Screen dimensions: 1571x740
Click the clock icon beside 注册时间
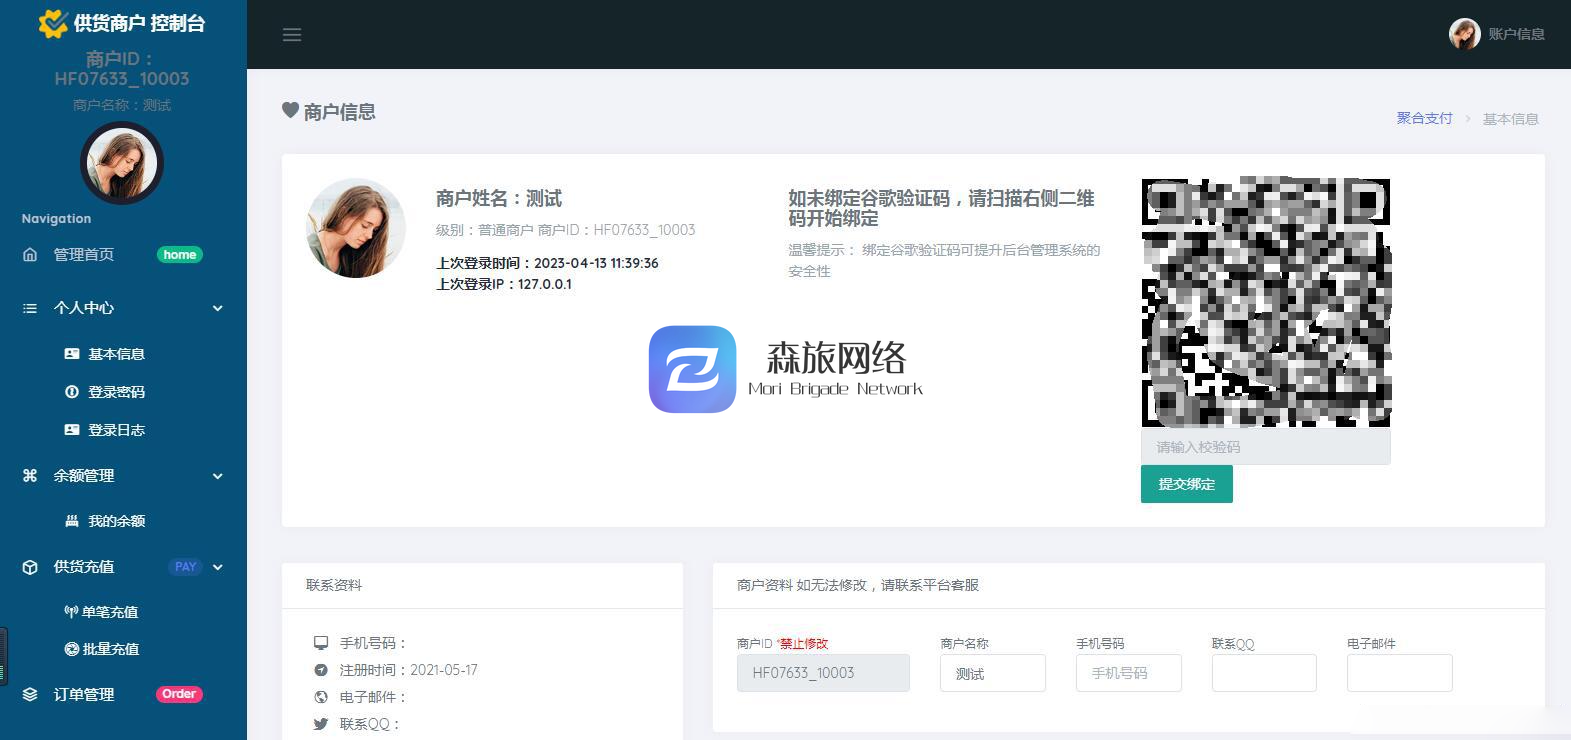click(321, 670)
